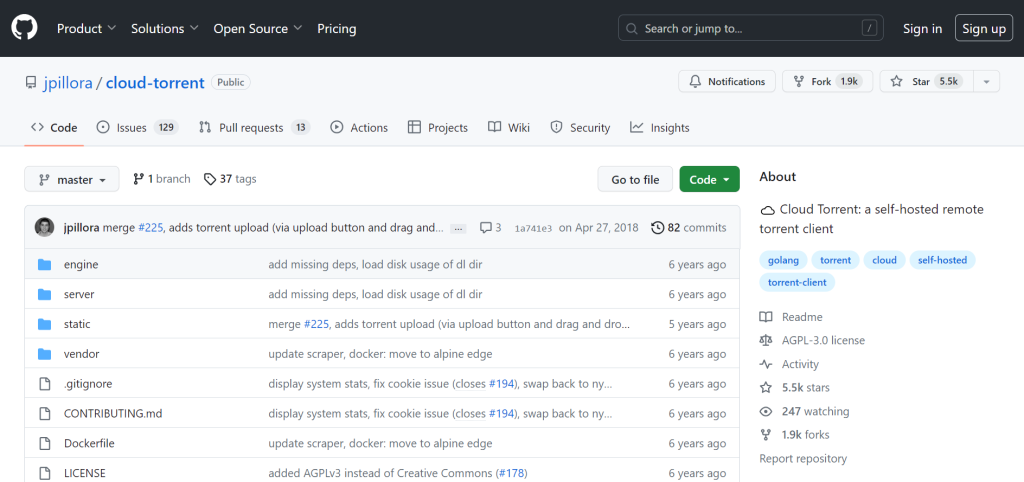Click the comments speech bubble icon
This screenshot has height=482, width=1024.
pos(485,228)
